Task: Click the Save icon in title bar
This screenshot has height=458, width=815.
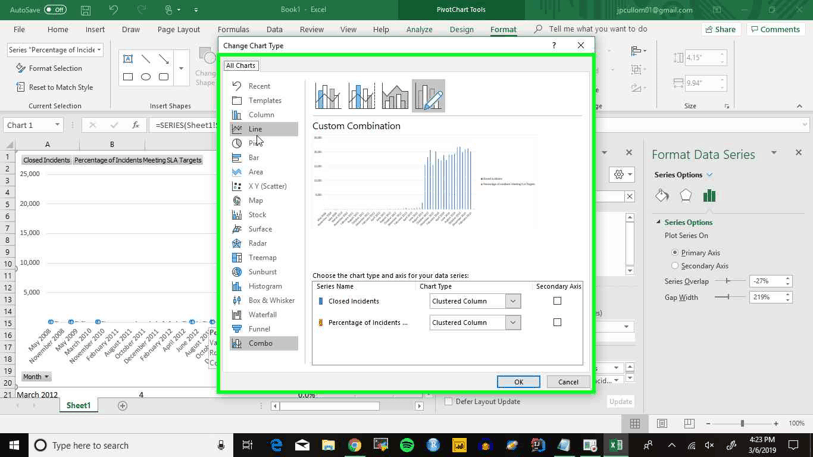Action: coord(86,10)
